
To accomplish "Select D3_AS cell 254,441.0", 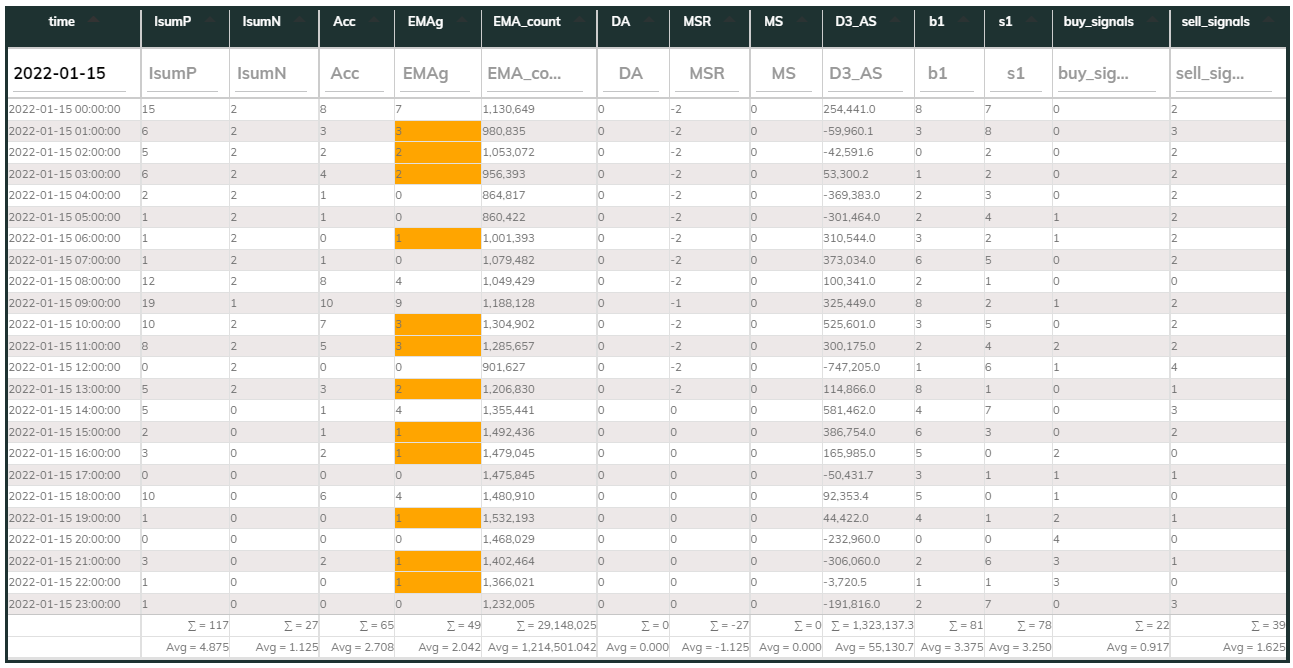I will pos(868,109).
